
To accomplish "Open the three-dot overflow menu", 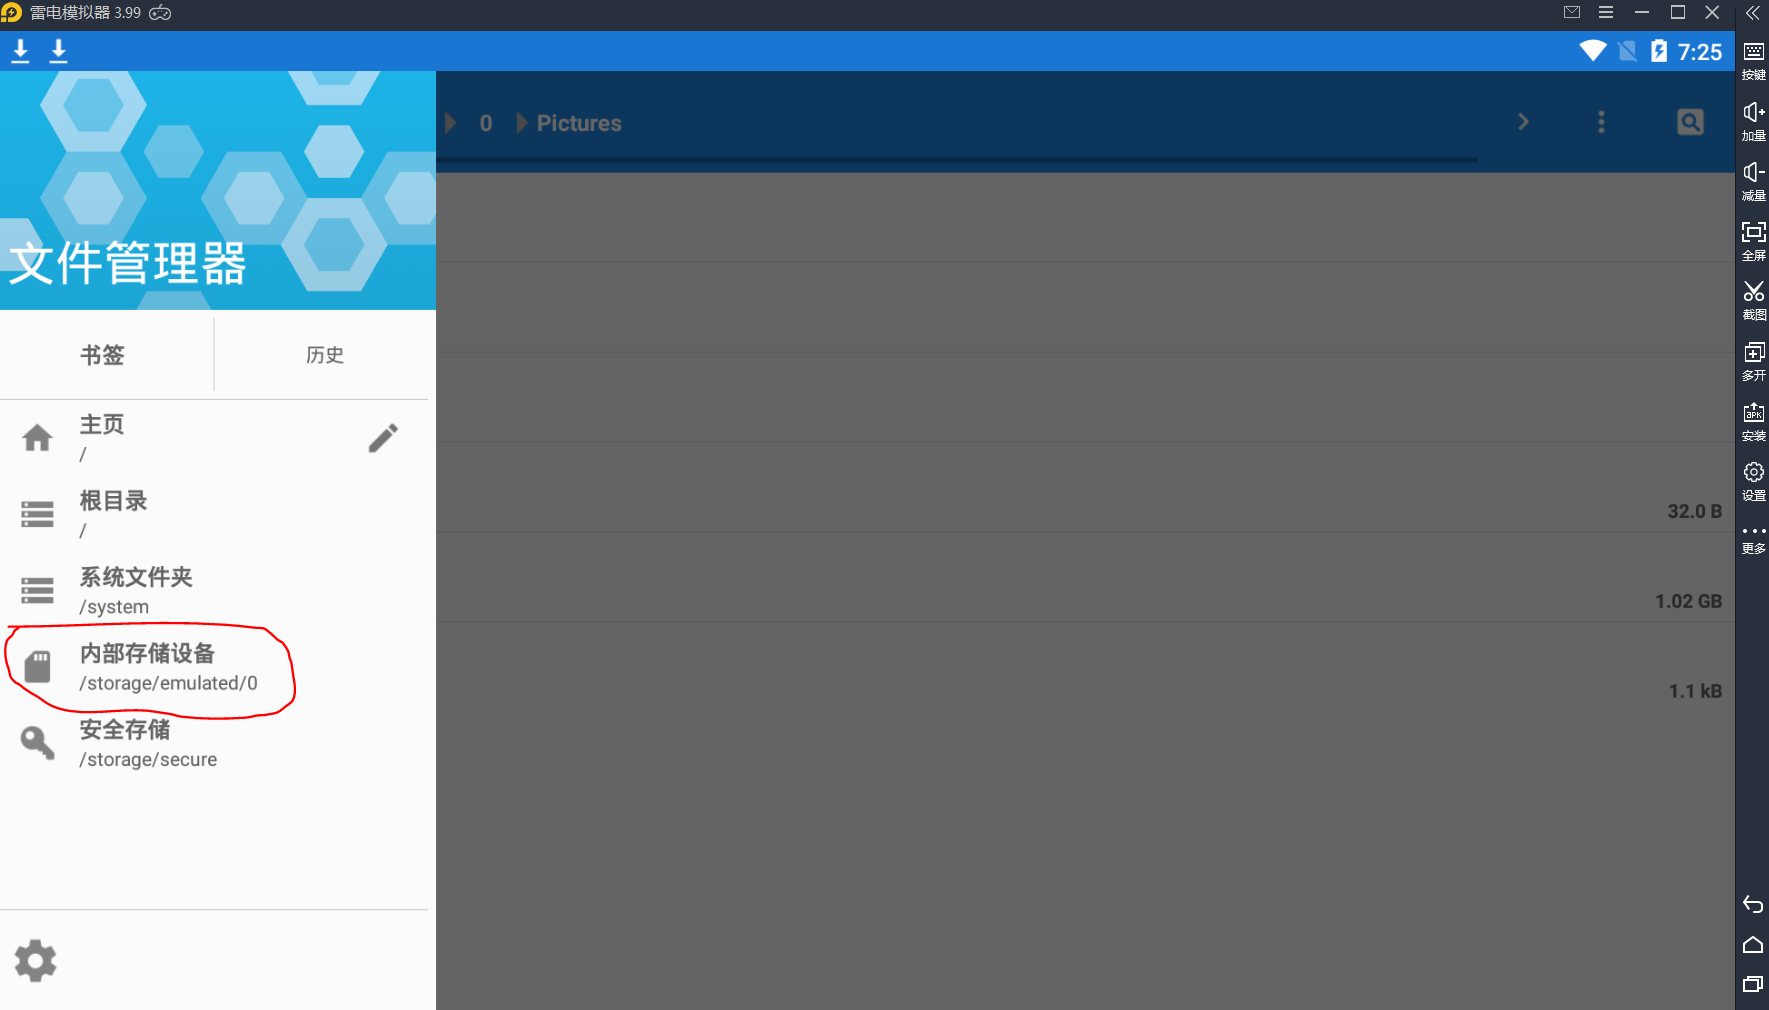I will [x=1601, y=122].
